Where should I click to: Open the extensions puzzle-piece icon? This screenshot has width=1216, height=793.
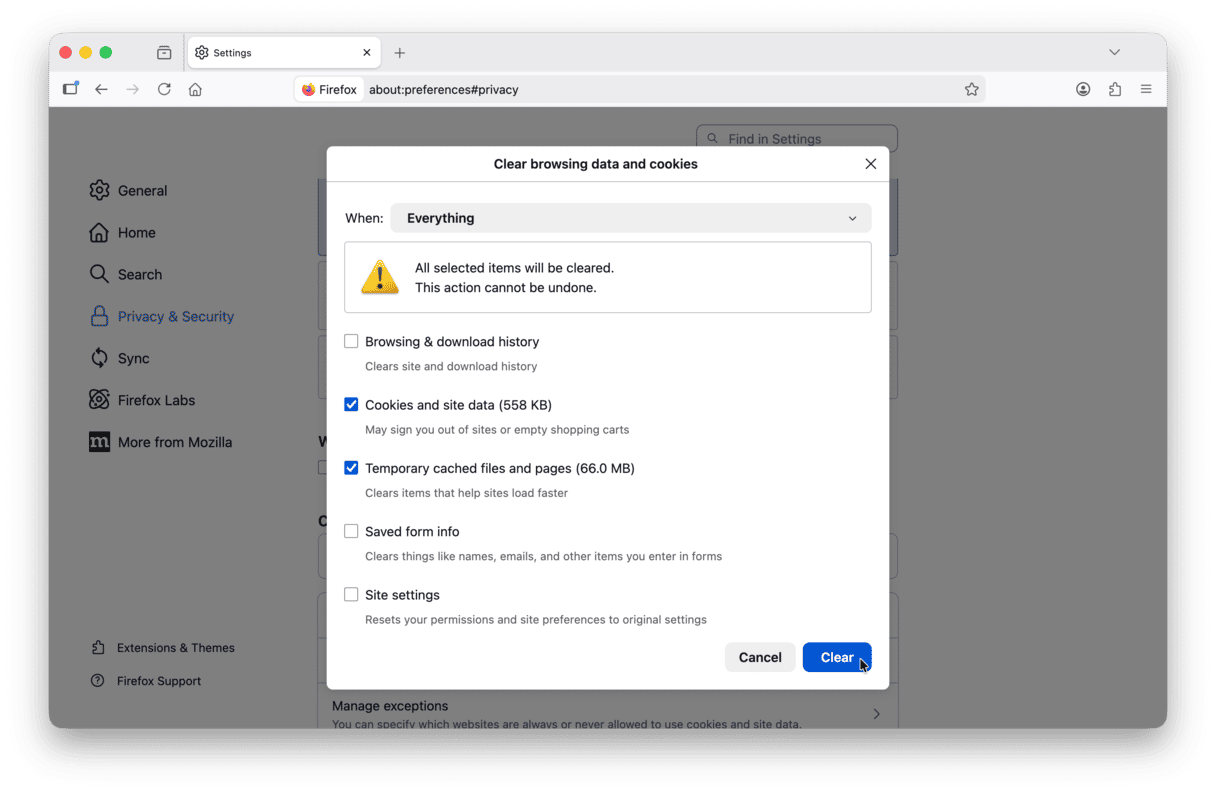1115,89
